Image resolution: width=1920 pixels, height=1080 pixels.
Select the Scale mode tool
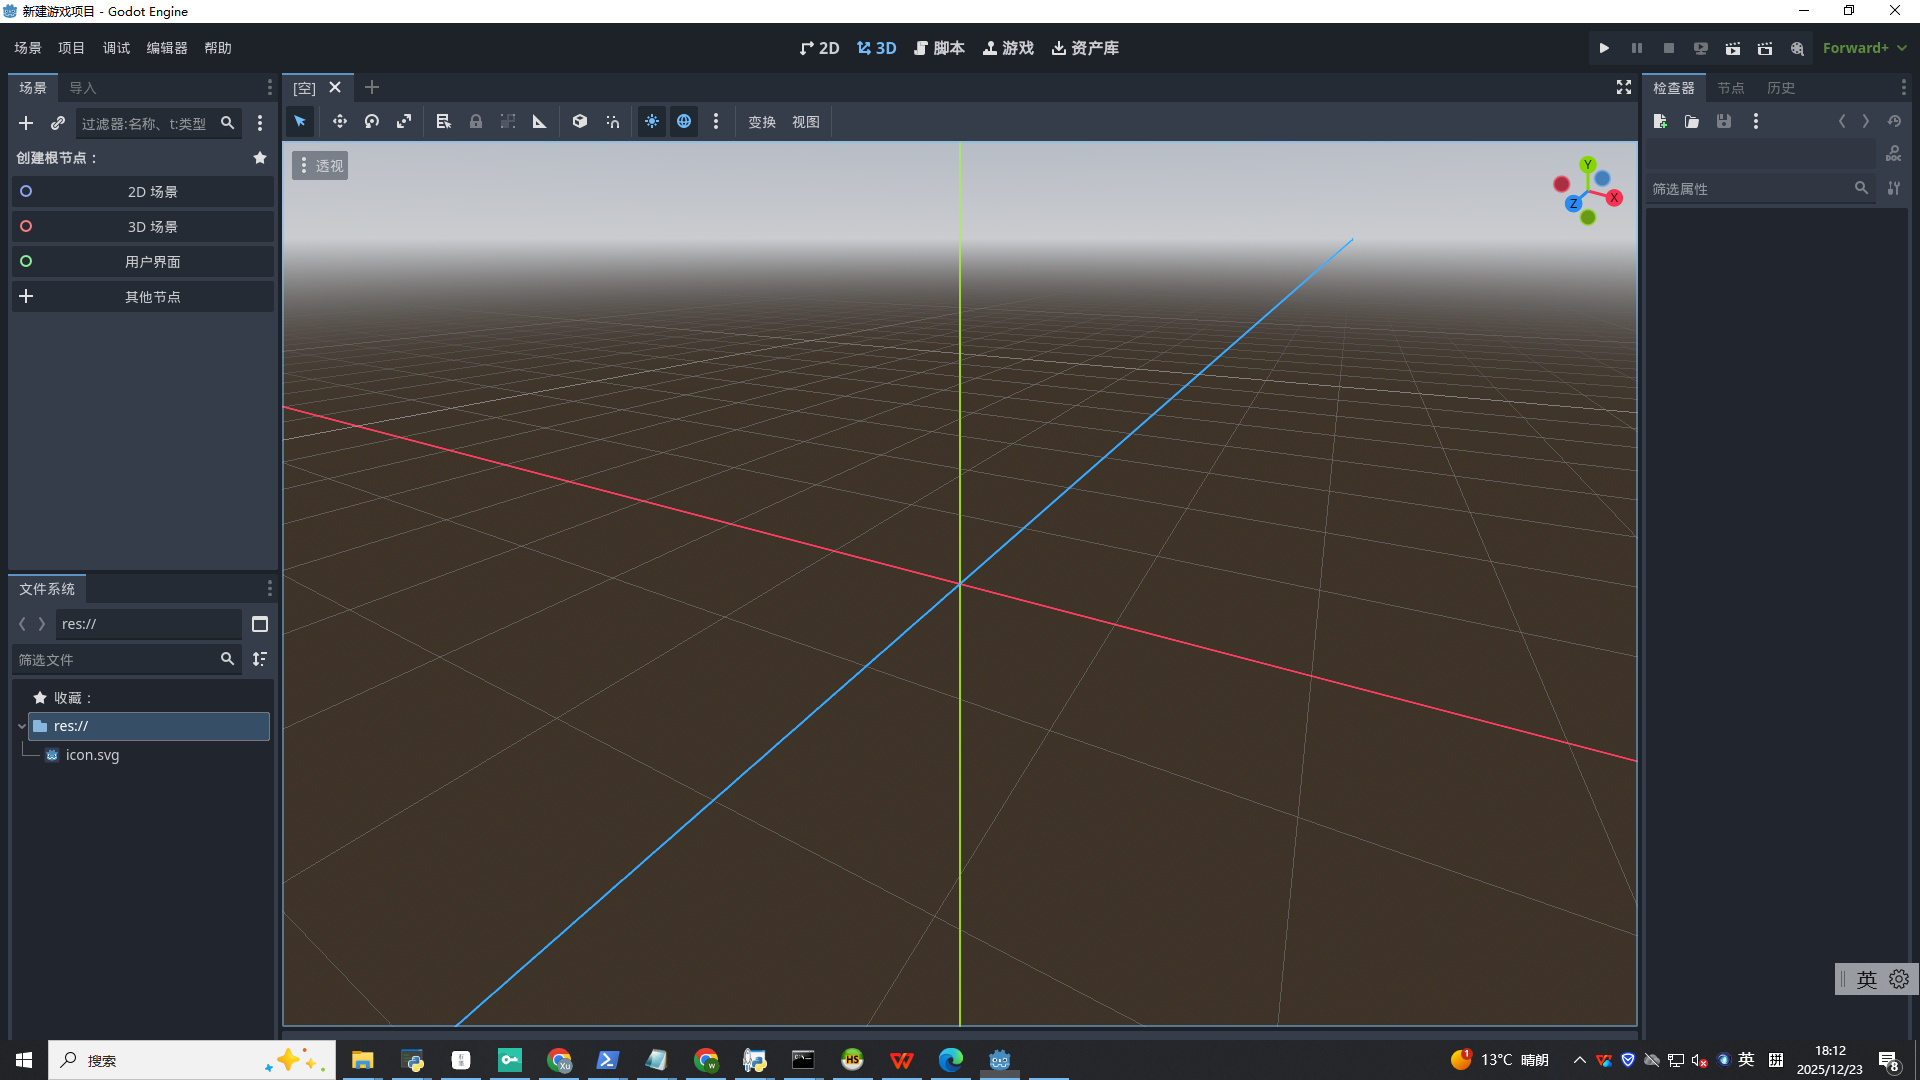point(404,121)
